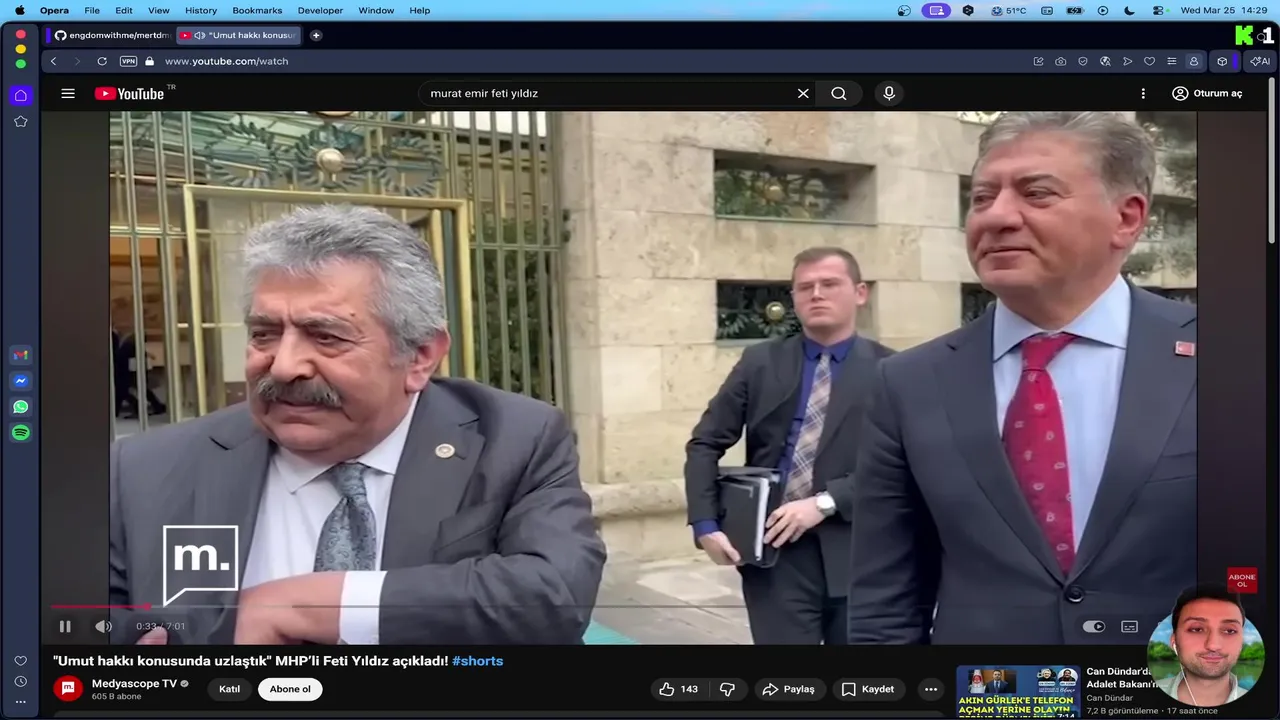
Task: Open Opera sidebar home icon
Action: pos(20,95)
